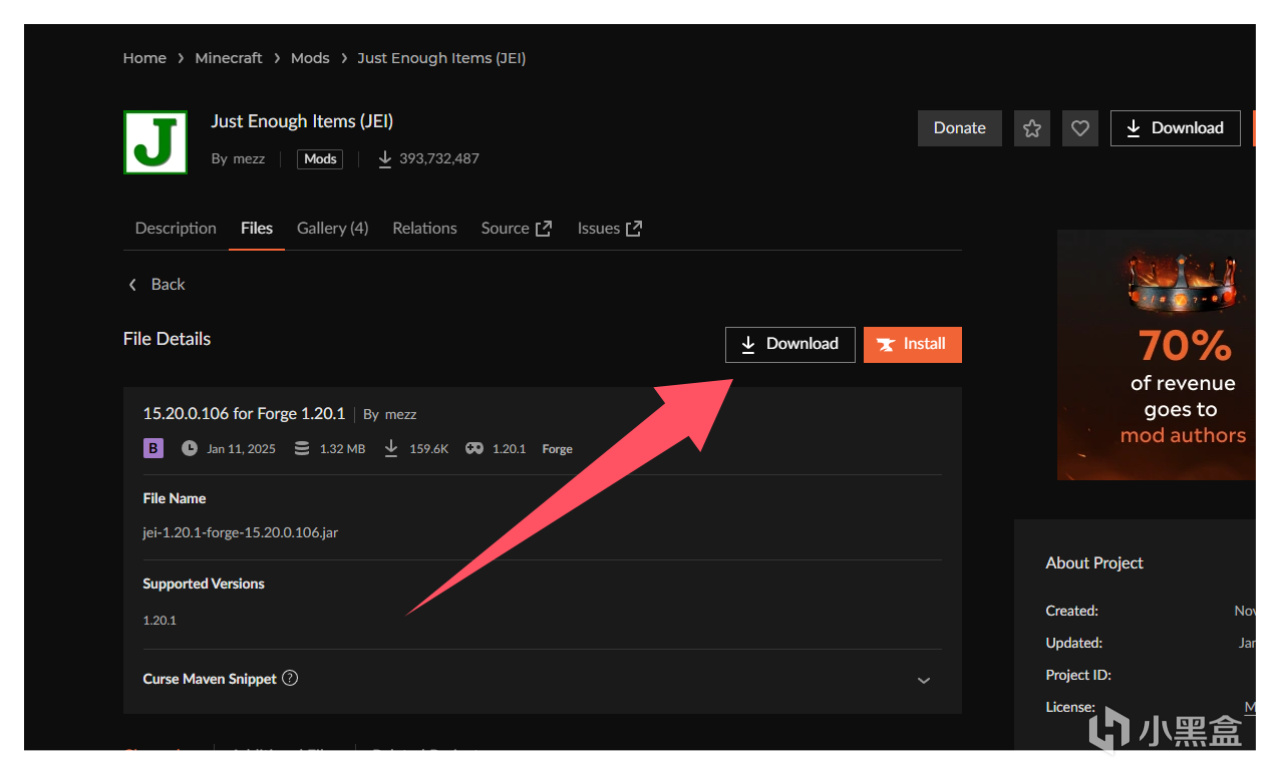1280x775 pixels.
Task: Click the clock icon beside Jan 11, 2025
Action: [x=189, y=448]
